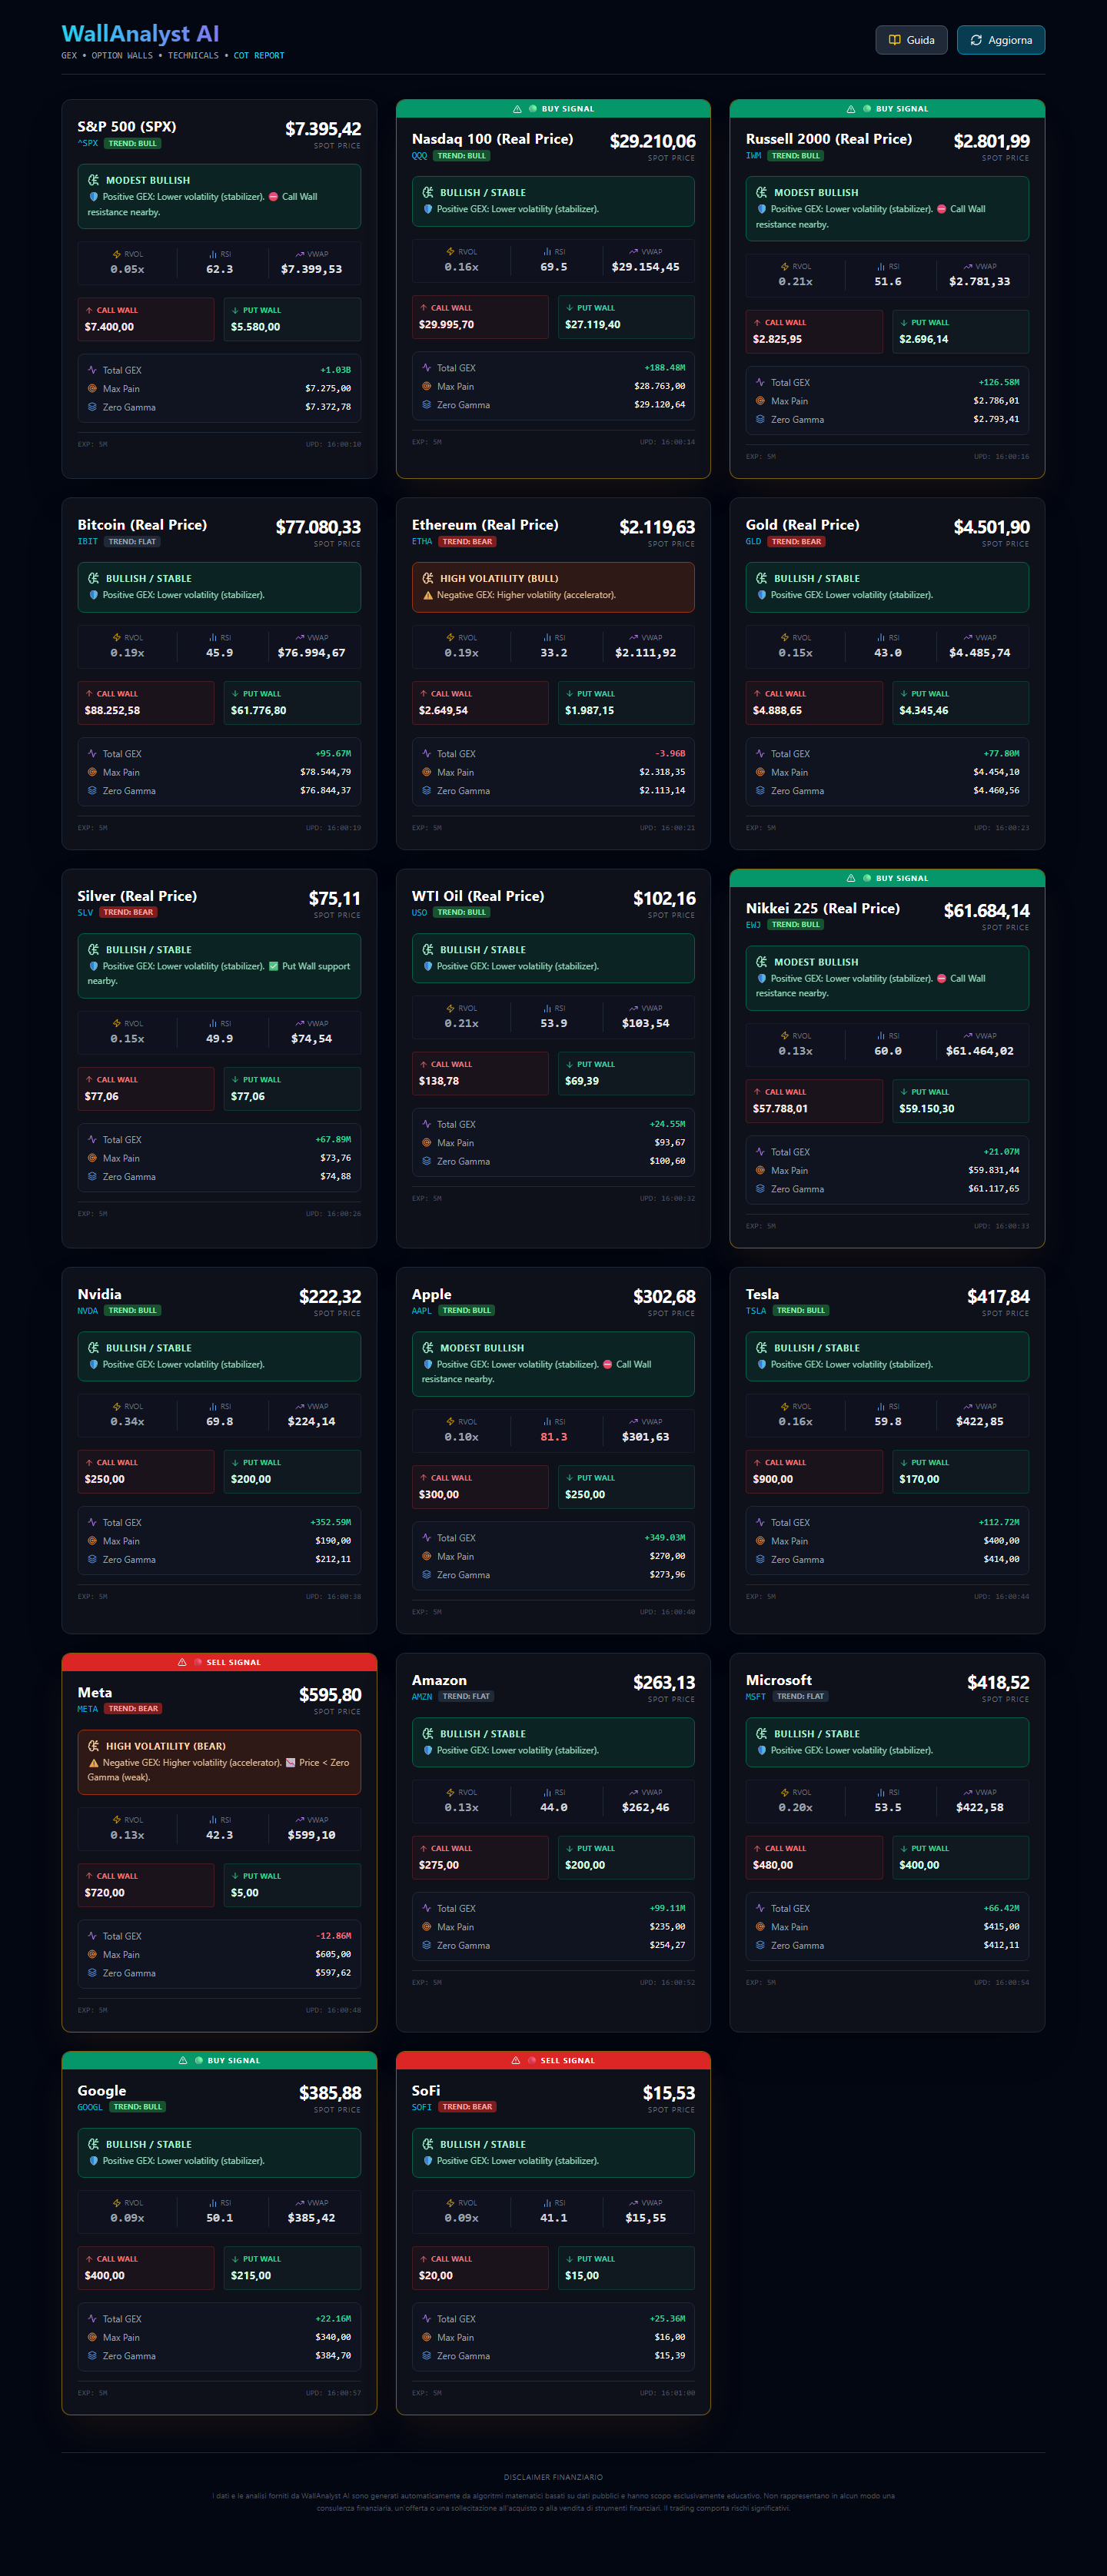Click the DISCLAIMER FINANZIARIO footer heading

553,2477
